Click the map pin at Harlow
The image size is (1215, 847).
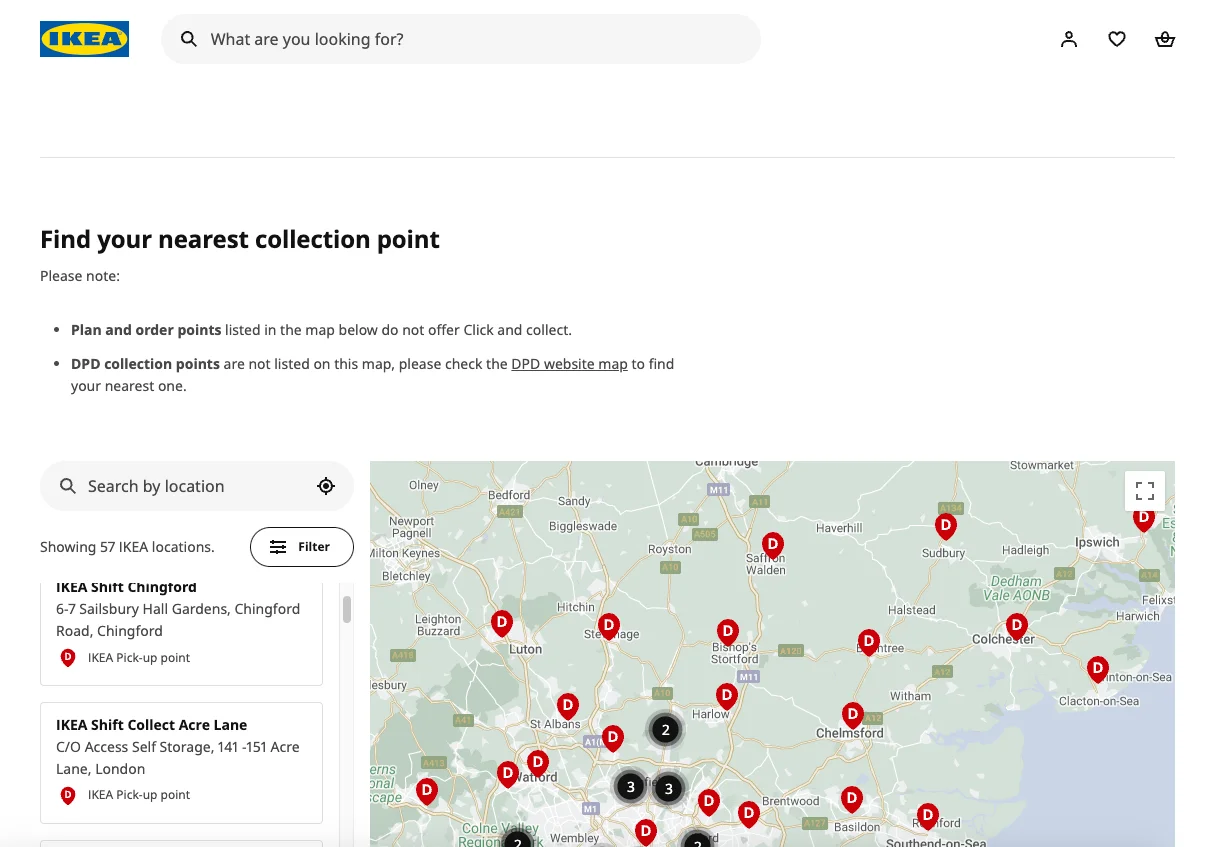(x=727, y=695)
